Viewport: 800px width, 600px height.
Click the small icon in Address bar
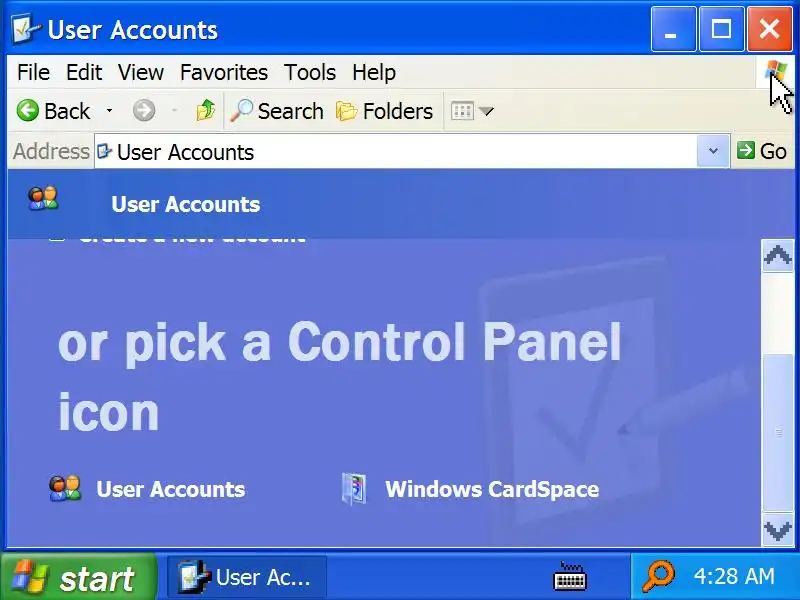pos(104,151)
